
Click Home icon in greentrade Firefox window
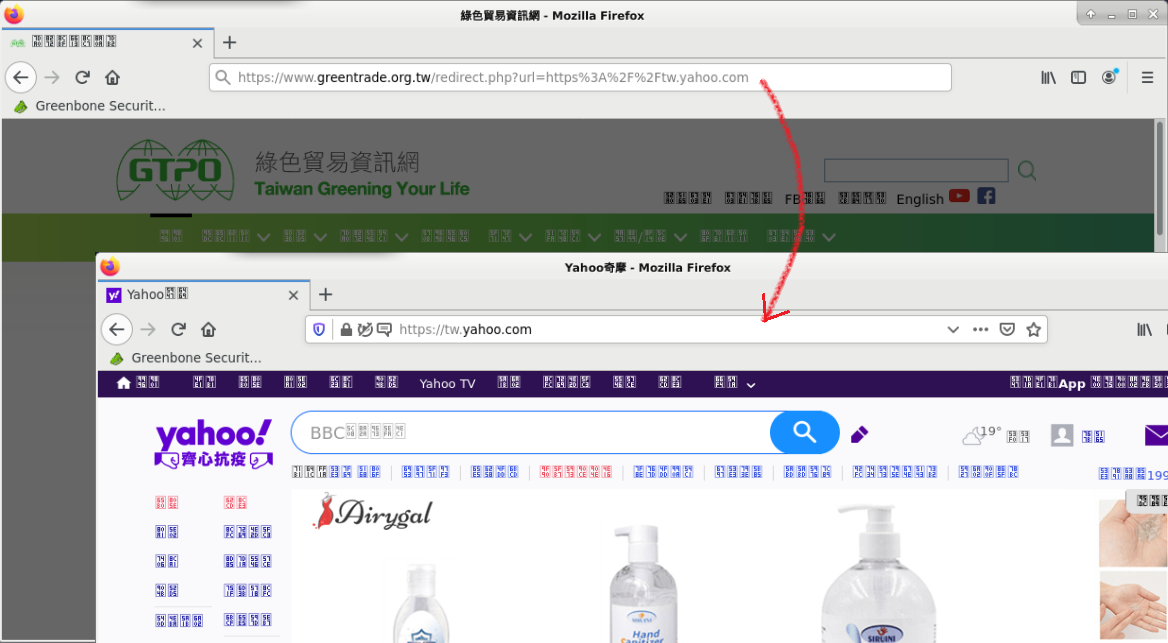point(112,77)
